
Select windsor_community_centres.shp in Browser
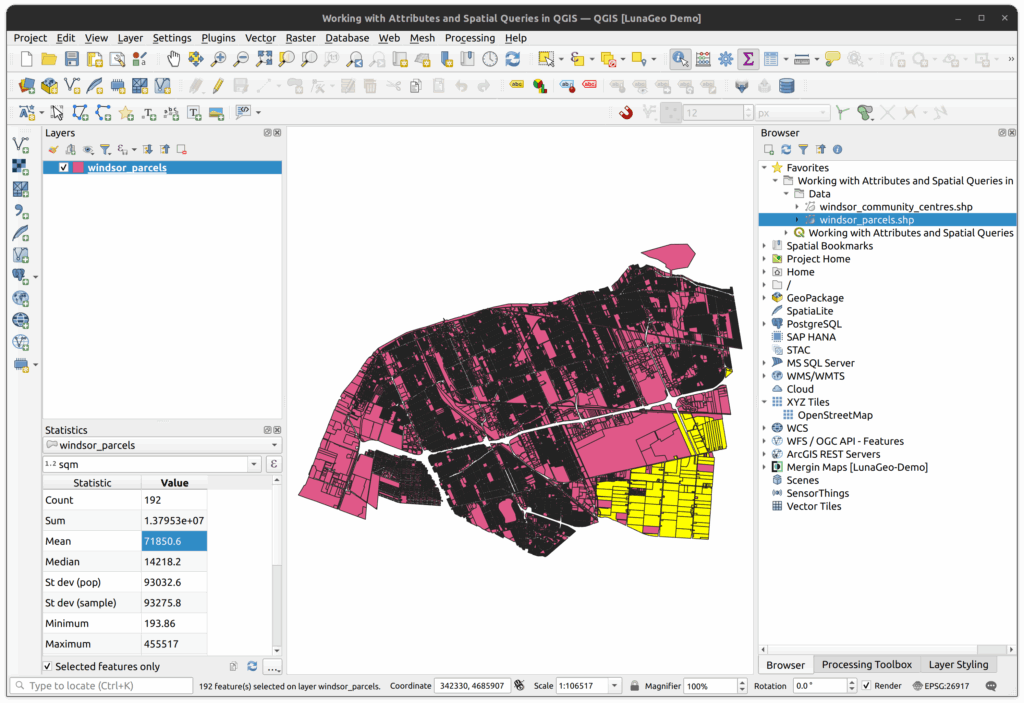pyautogui.click(x=895, y=207)
